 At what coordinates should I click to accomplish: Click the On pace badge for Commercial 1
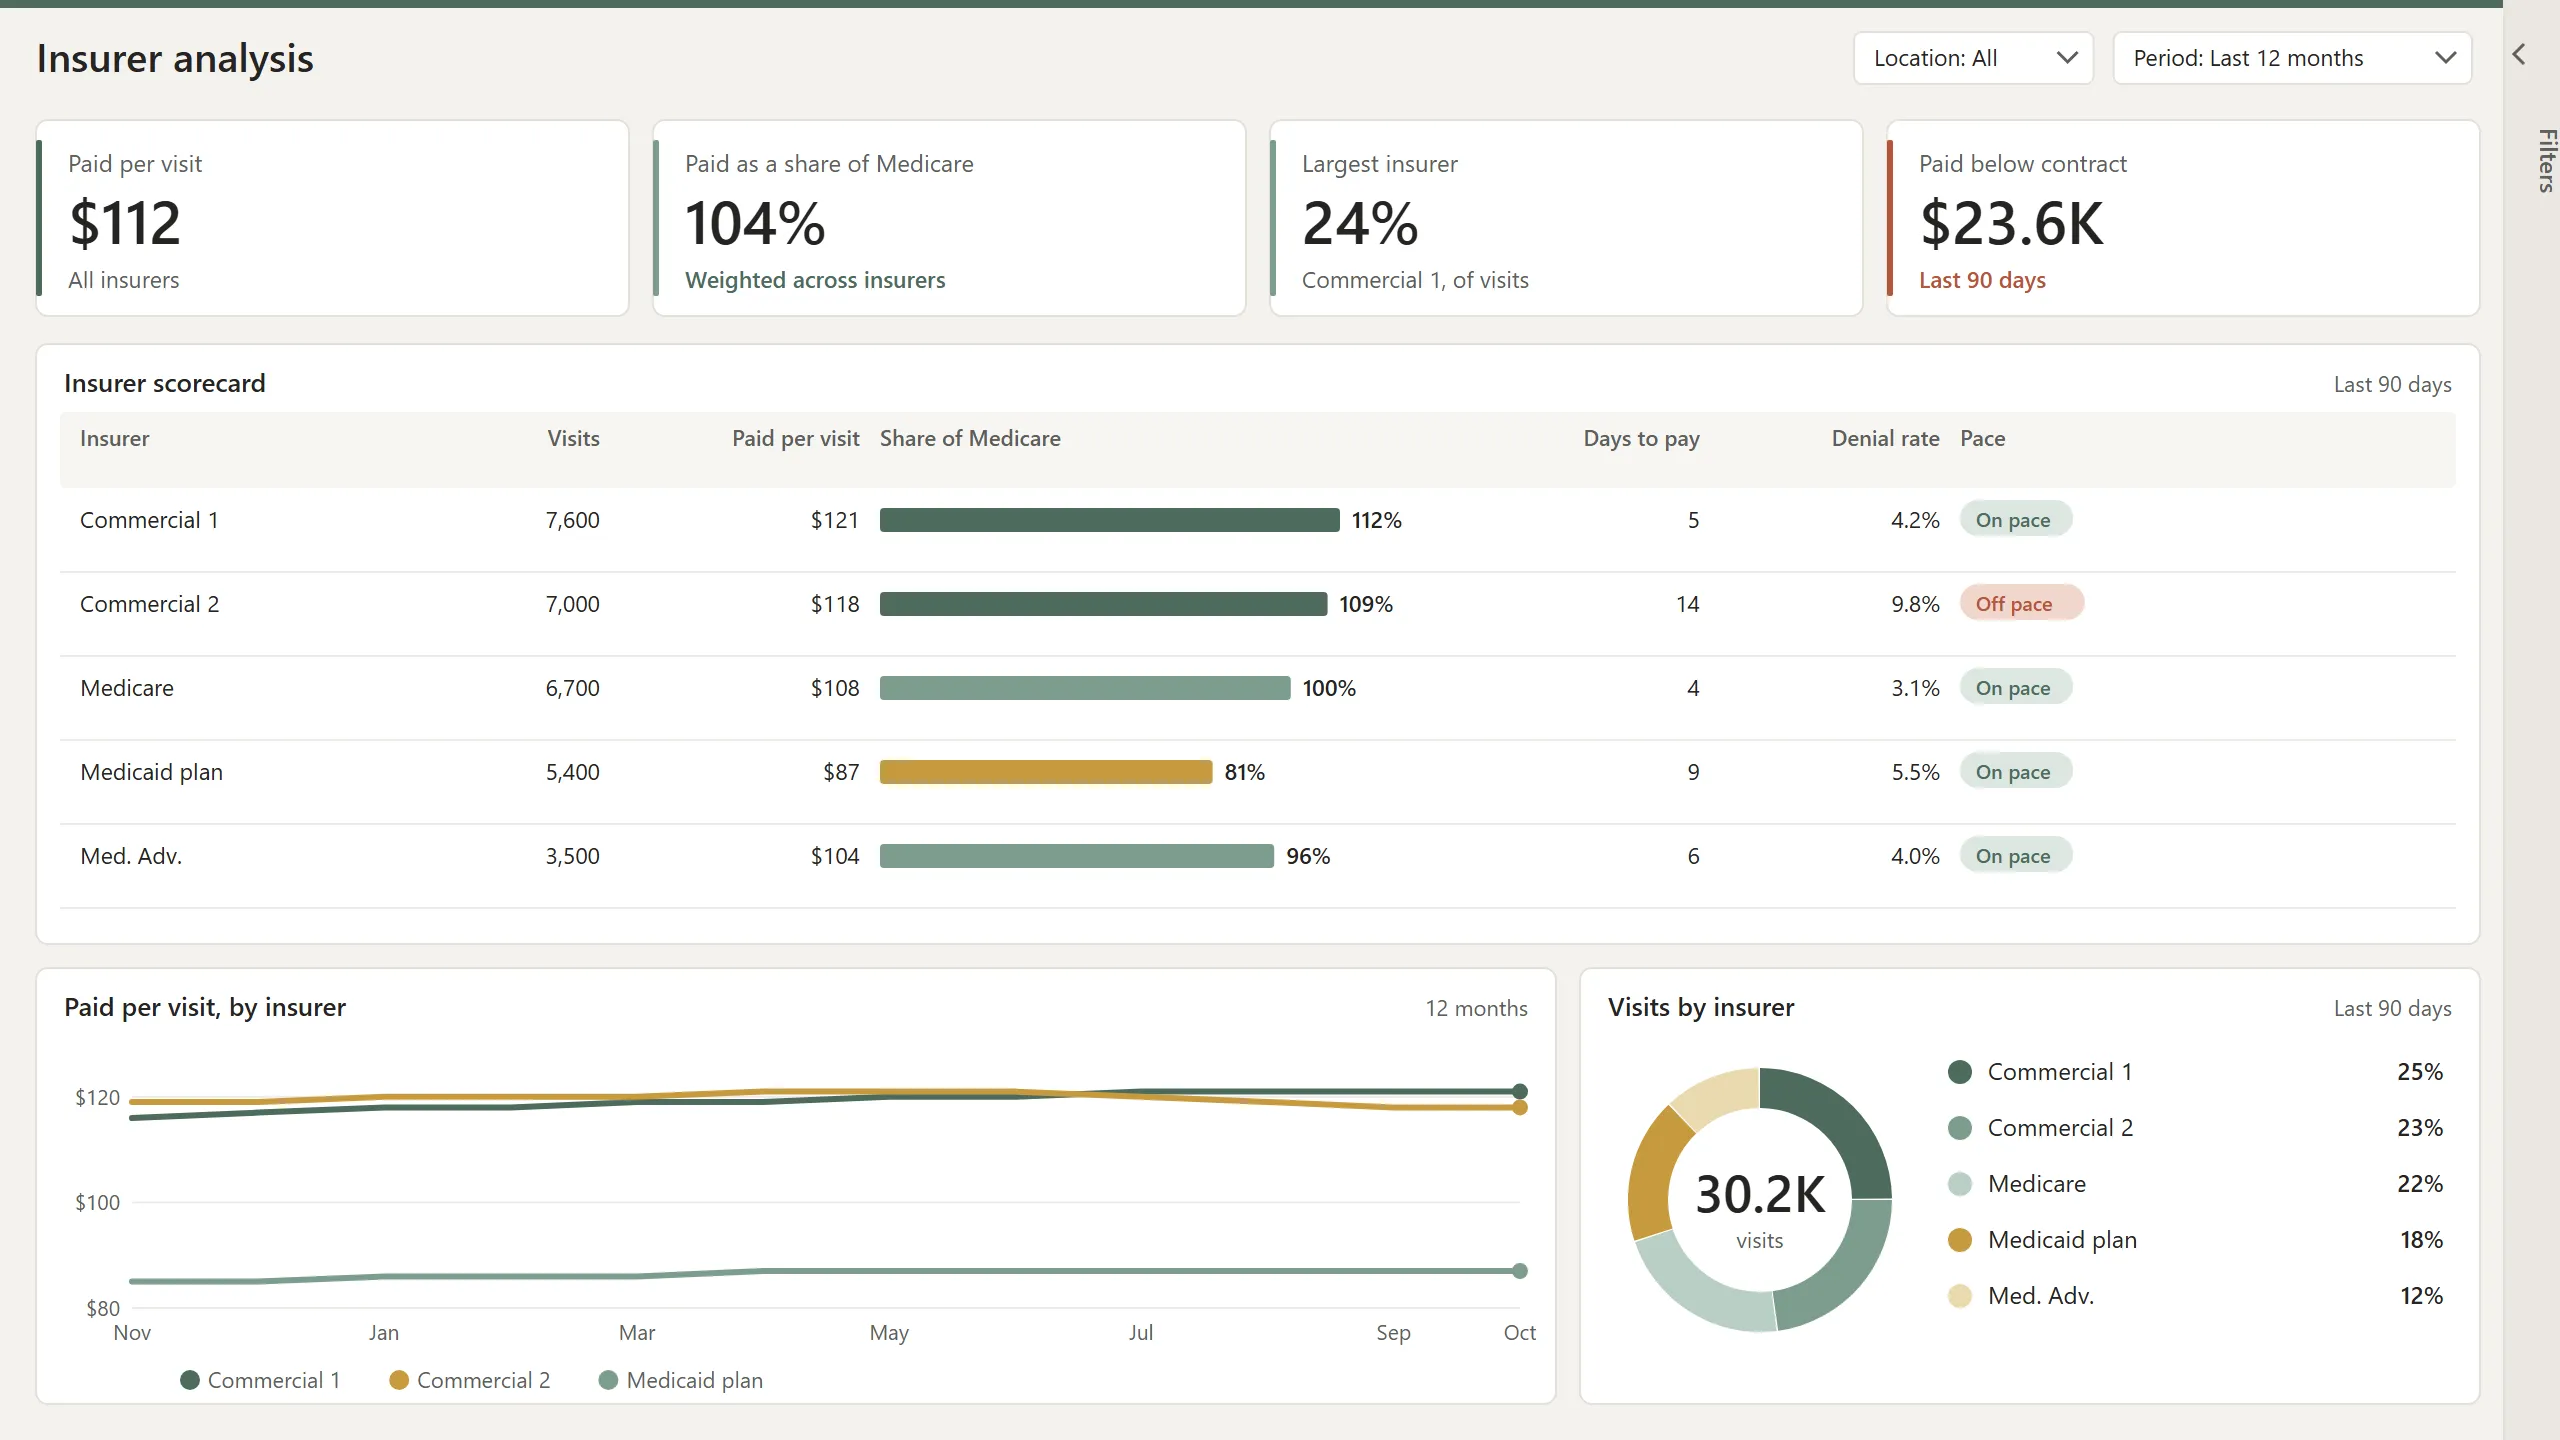pos(2015,520)
